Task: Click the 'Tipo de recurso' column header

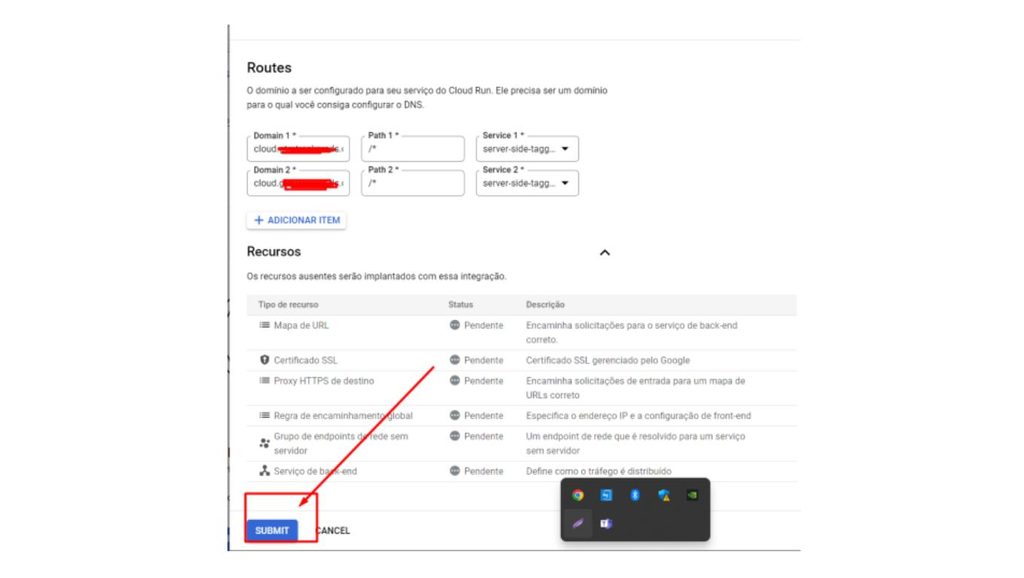Action: [288, 304]
